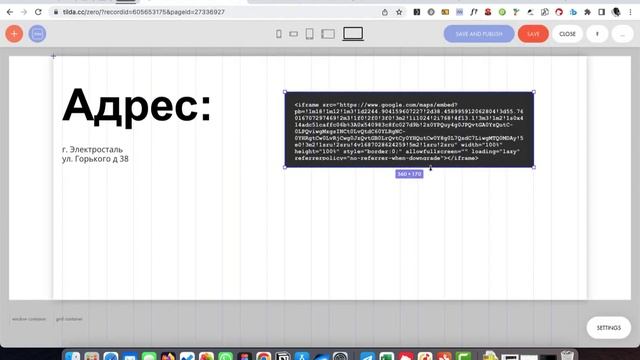Click the share page icon
This screenshot has width=640, height=360.
coord(384,12)
